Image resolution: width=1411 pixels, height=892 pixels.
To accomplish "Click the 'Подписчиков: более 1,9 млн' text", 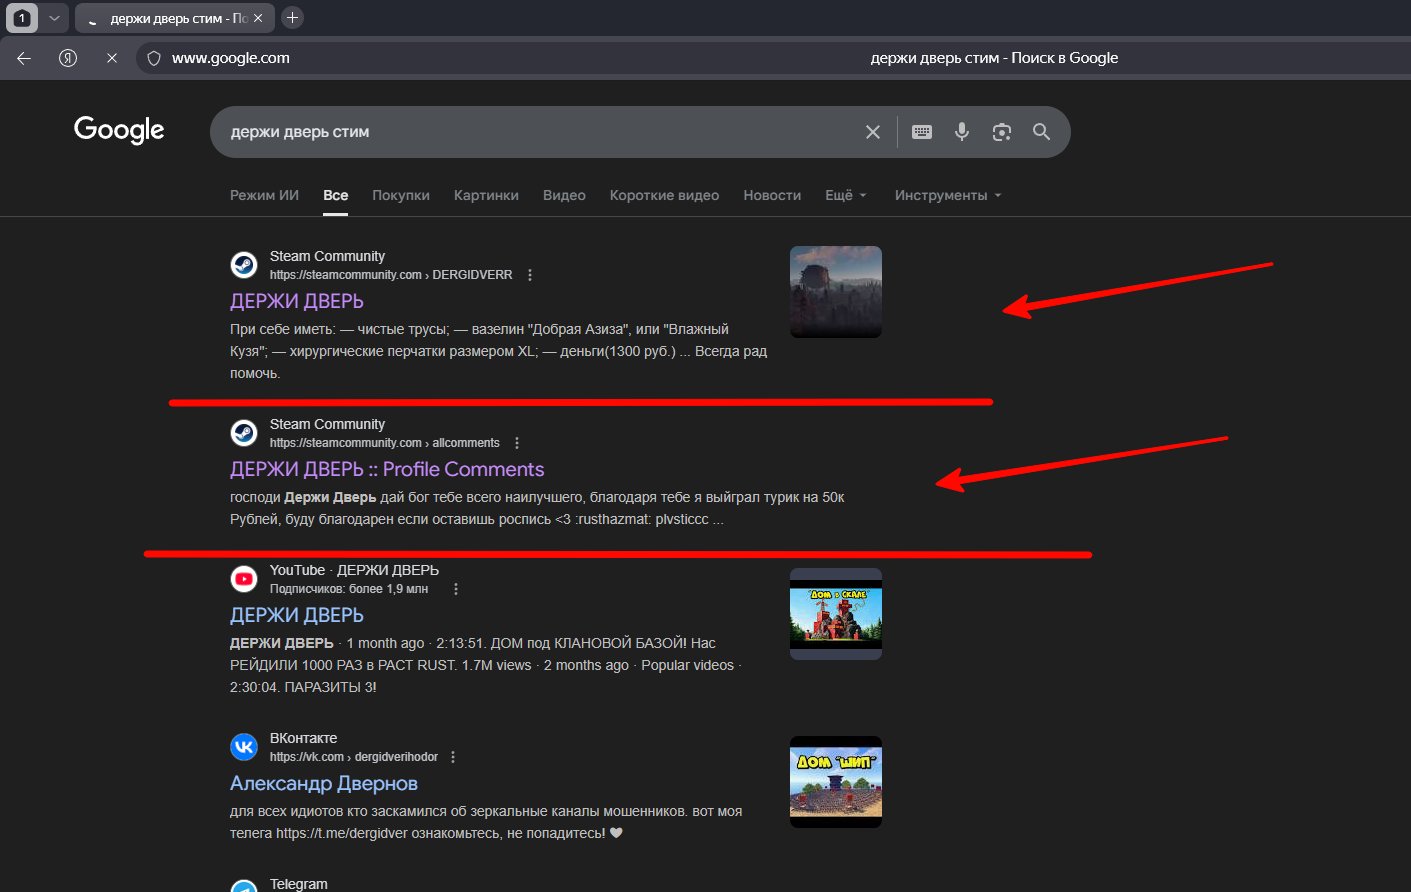I will coord(349,589).
